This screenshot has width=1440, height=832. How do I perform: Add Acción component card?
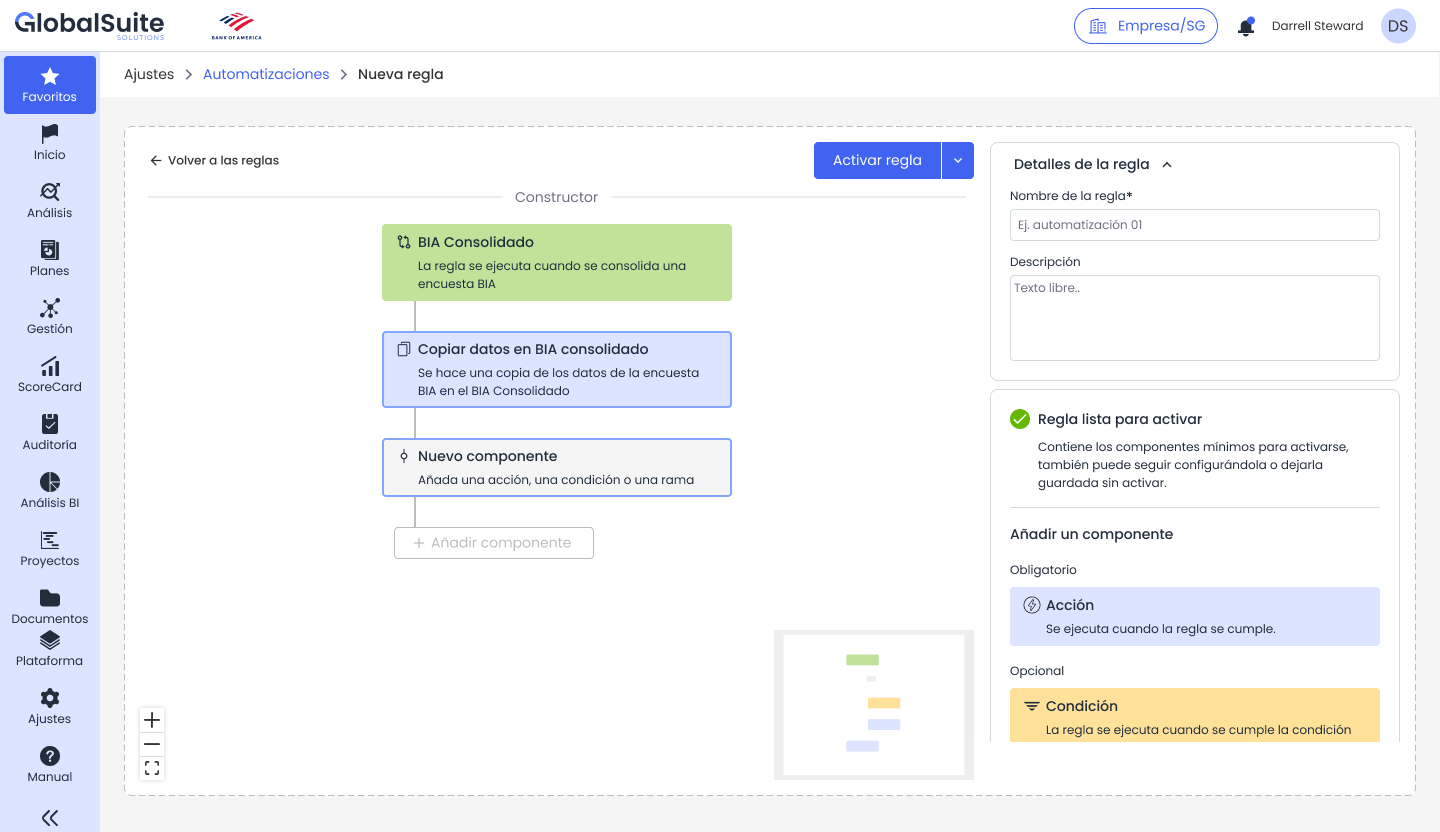[x=1195, y=616]
